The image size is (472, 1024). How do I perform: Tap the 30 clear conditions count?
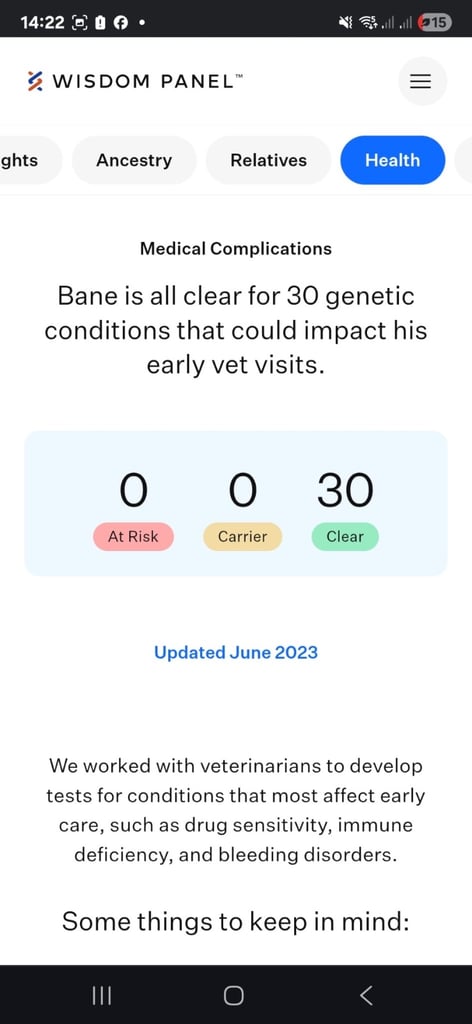pos(345,490)
